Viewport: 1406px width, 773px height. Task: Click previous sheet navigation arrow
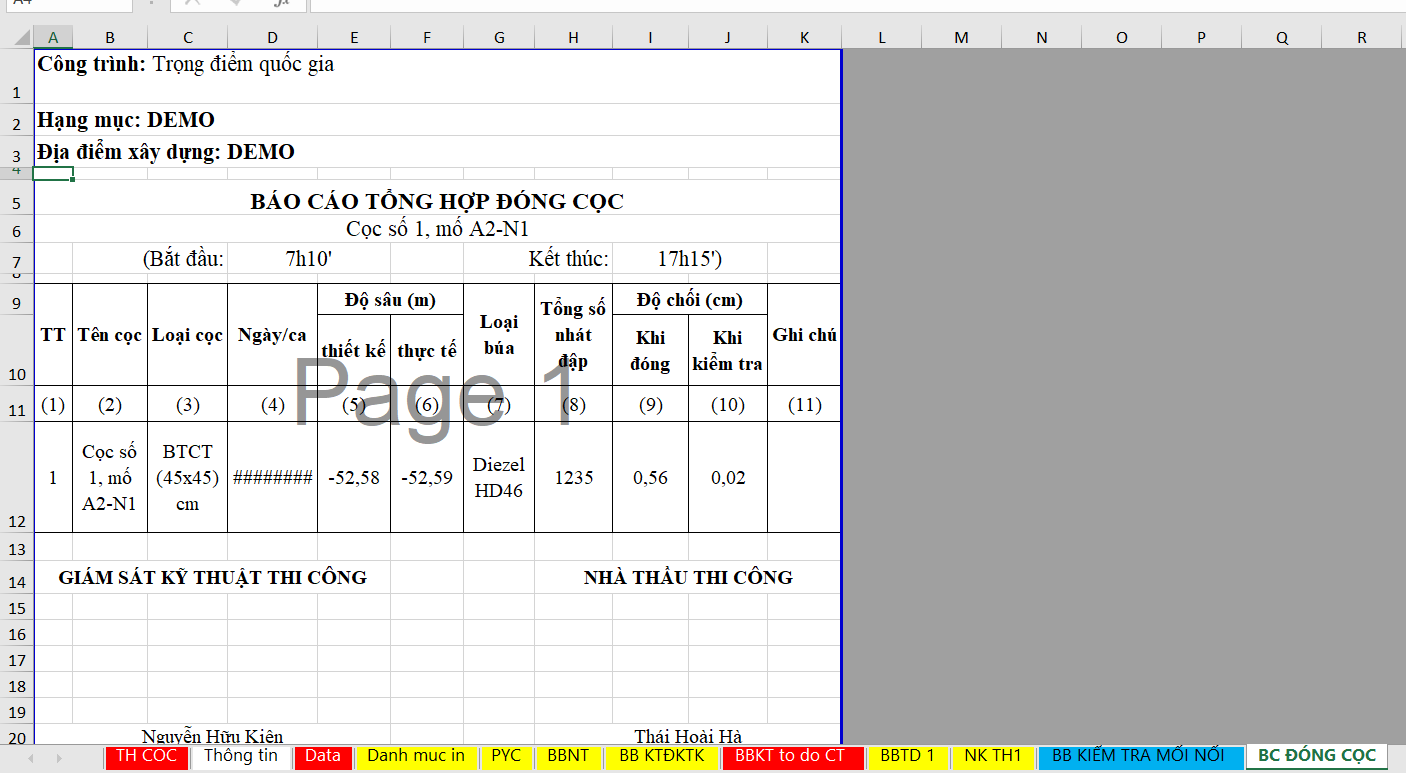[31, 758]
